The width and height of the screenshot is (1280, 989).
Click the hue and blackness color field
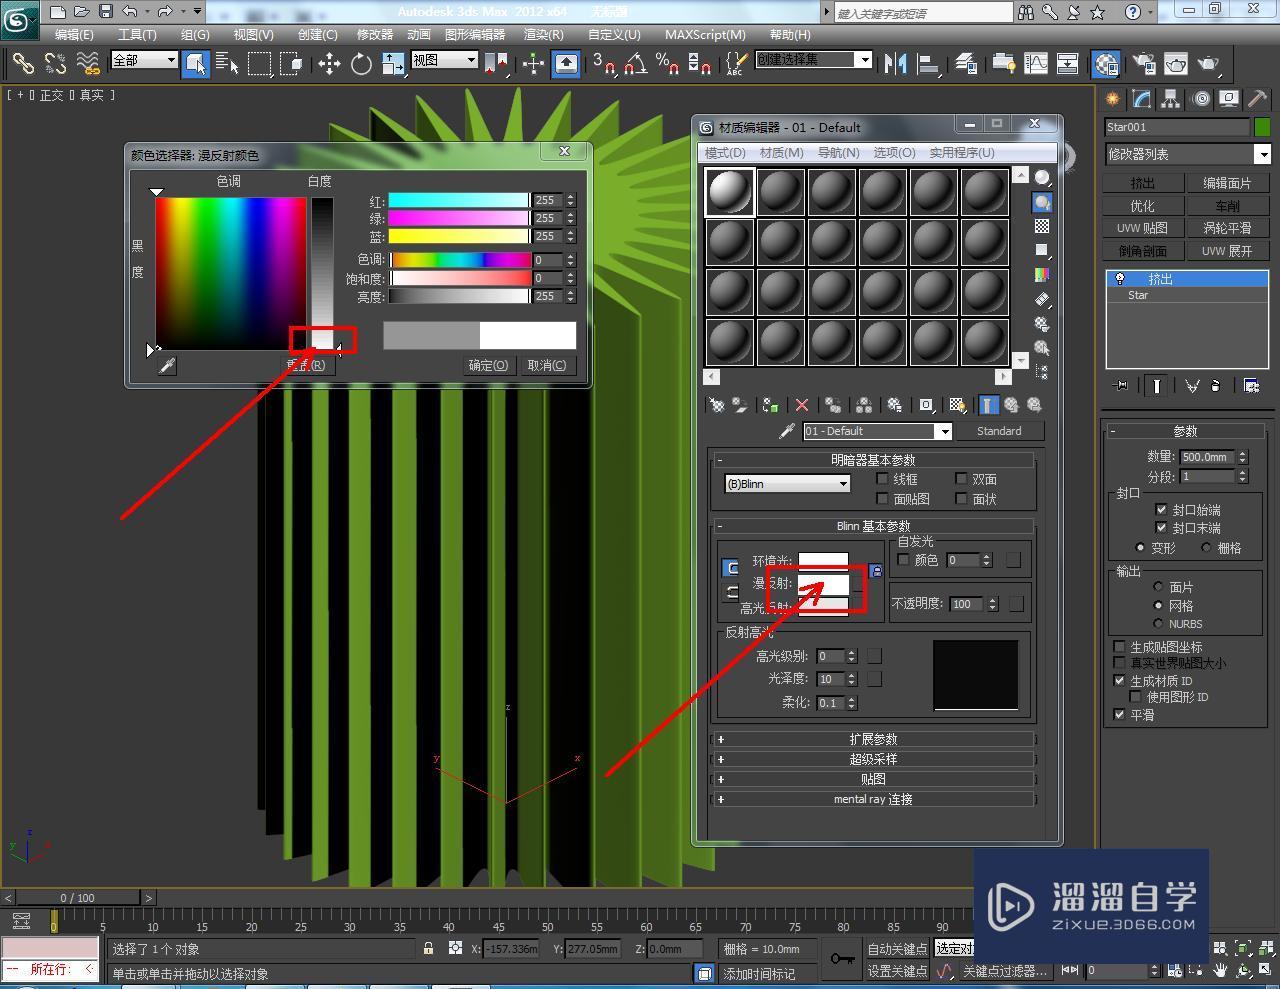[x=230, y=272]
